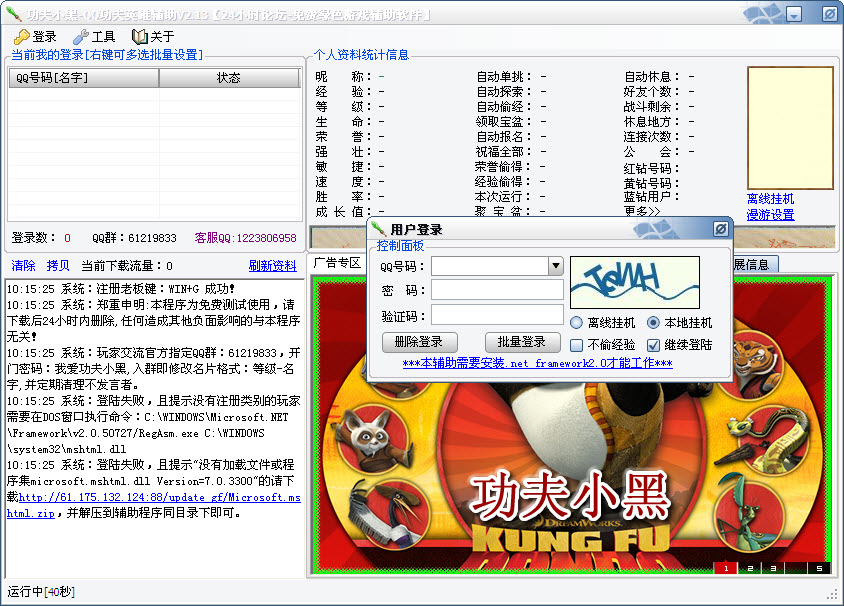Viewport: 844px width, 606px height.
Task: Minimize the main window
Action: (x=793, y=15)
